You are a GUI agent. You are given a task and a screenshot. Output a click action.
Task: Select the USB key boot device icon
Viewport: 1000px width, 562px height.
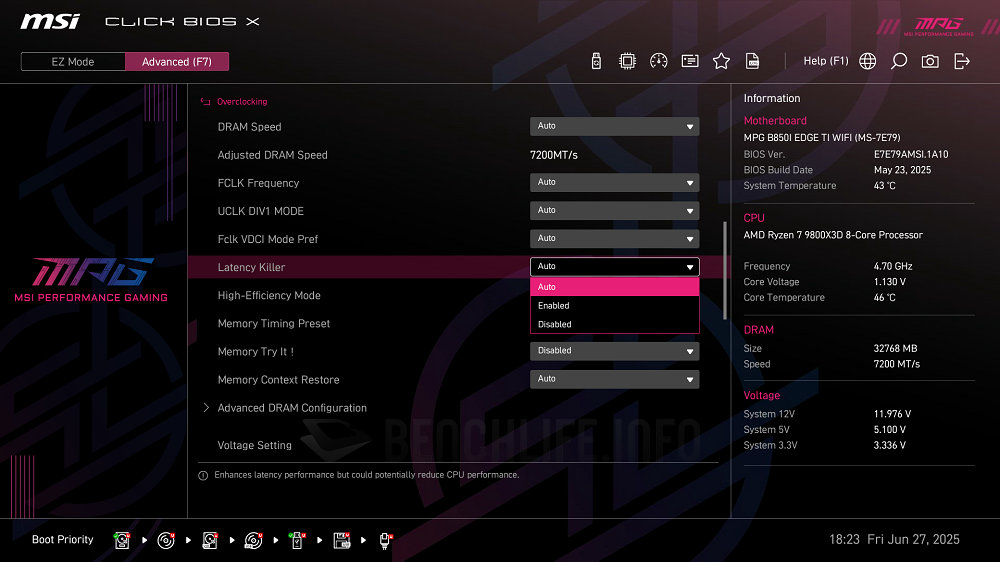(x=297, y=540)
